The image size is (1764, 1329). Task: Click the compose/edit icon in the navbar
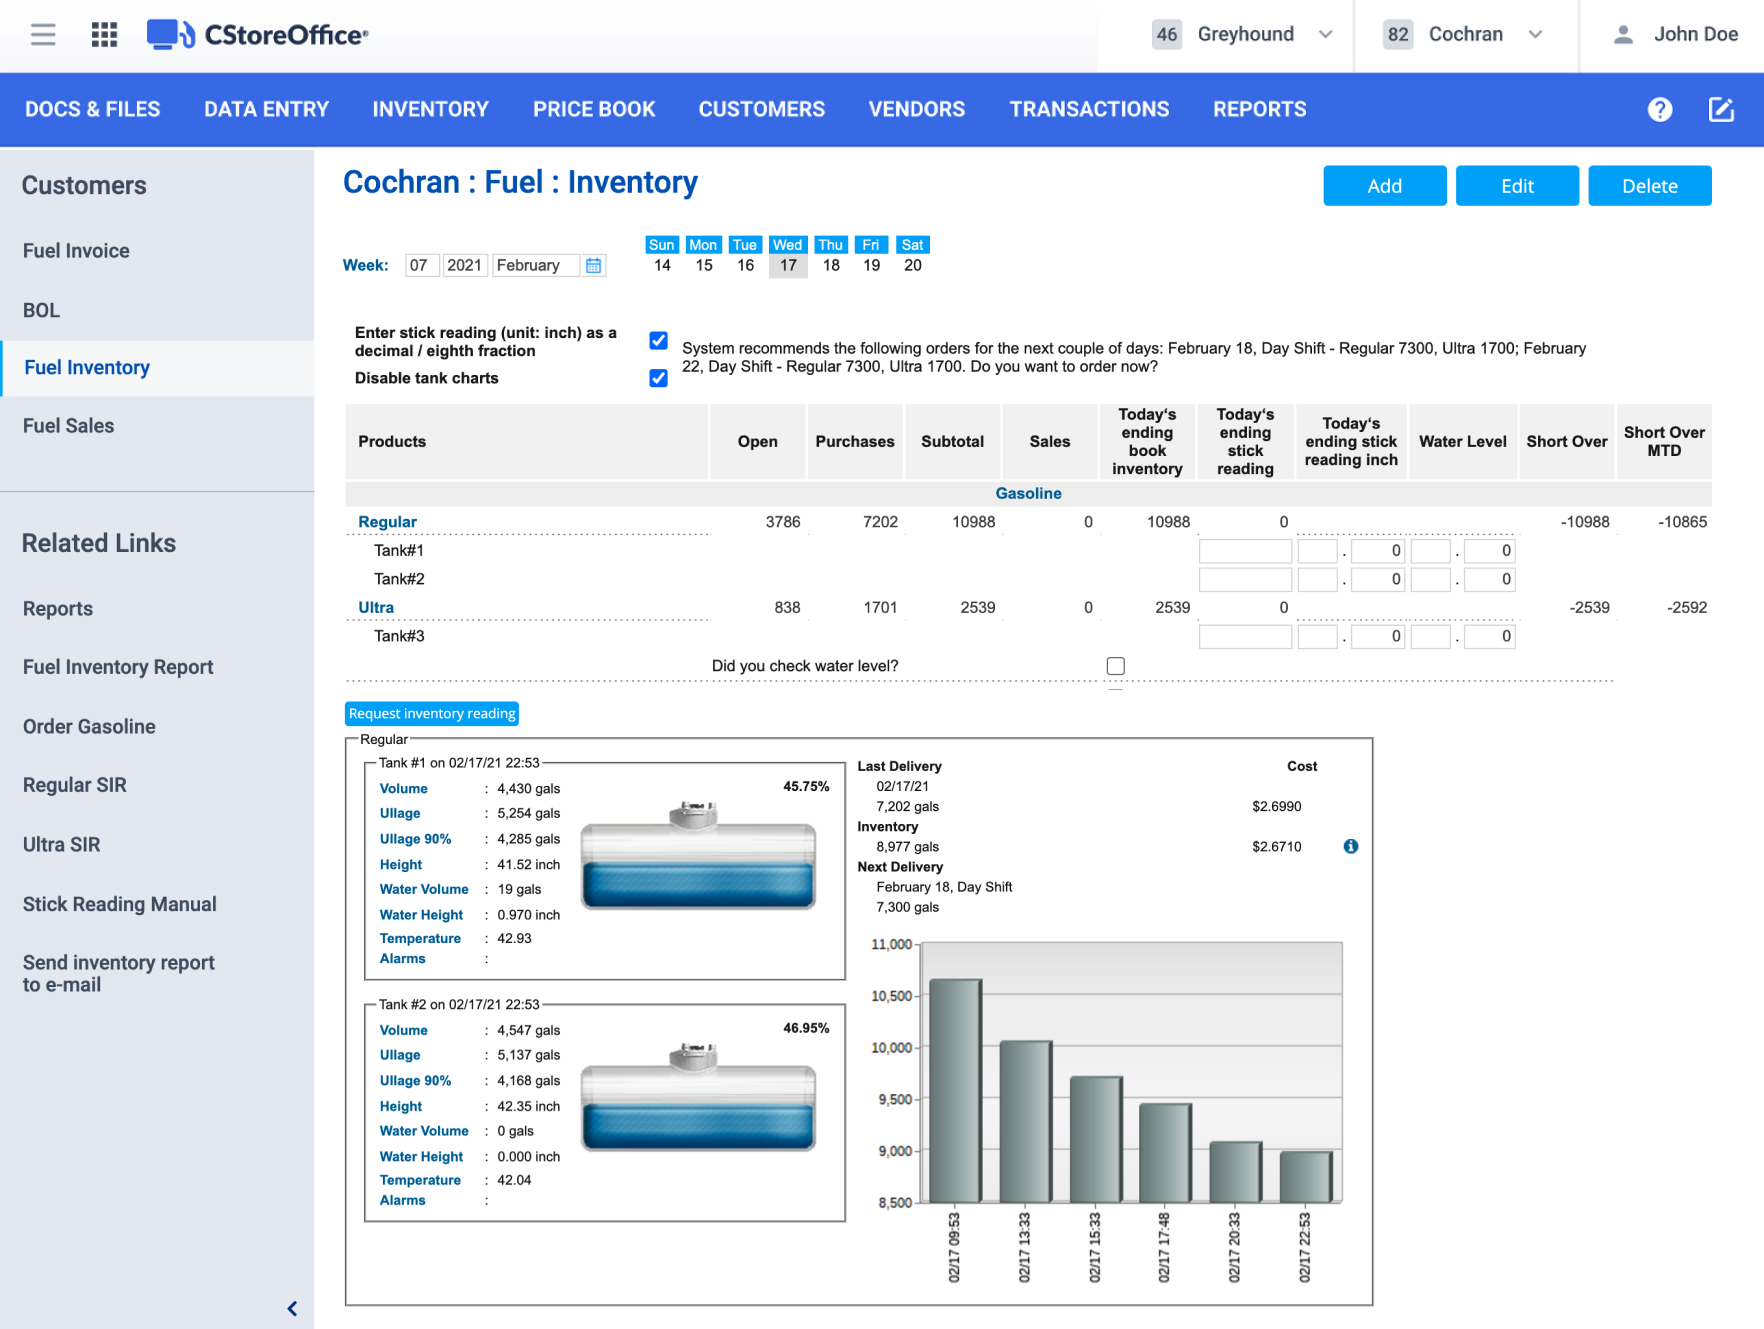(1721, 110)
